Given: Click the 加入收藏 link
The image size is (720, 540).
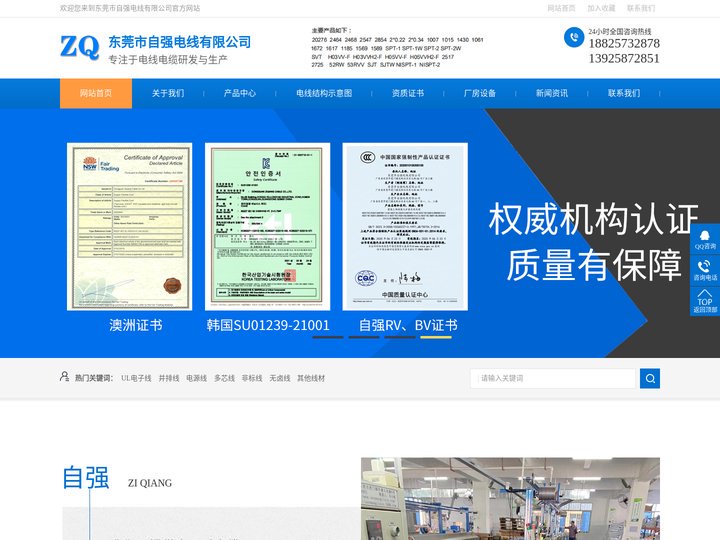Looking at the screenshot, I should pyautogui.click(x=601, y=8).
